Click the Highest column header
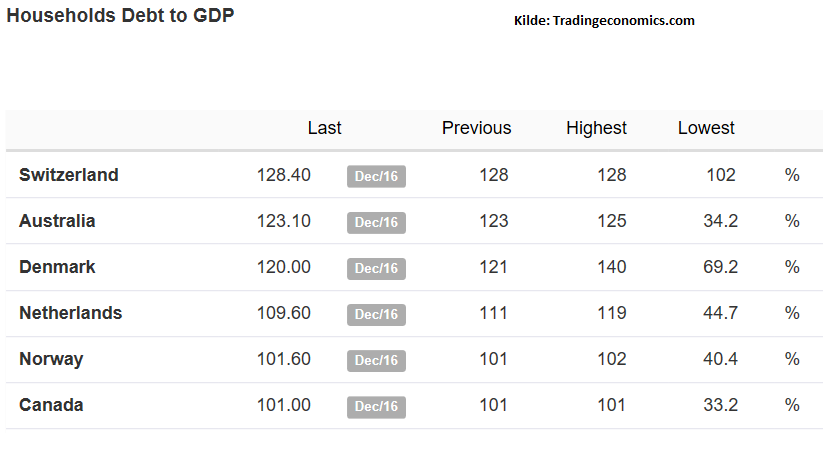823x460 pixels. pos(596,128)
